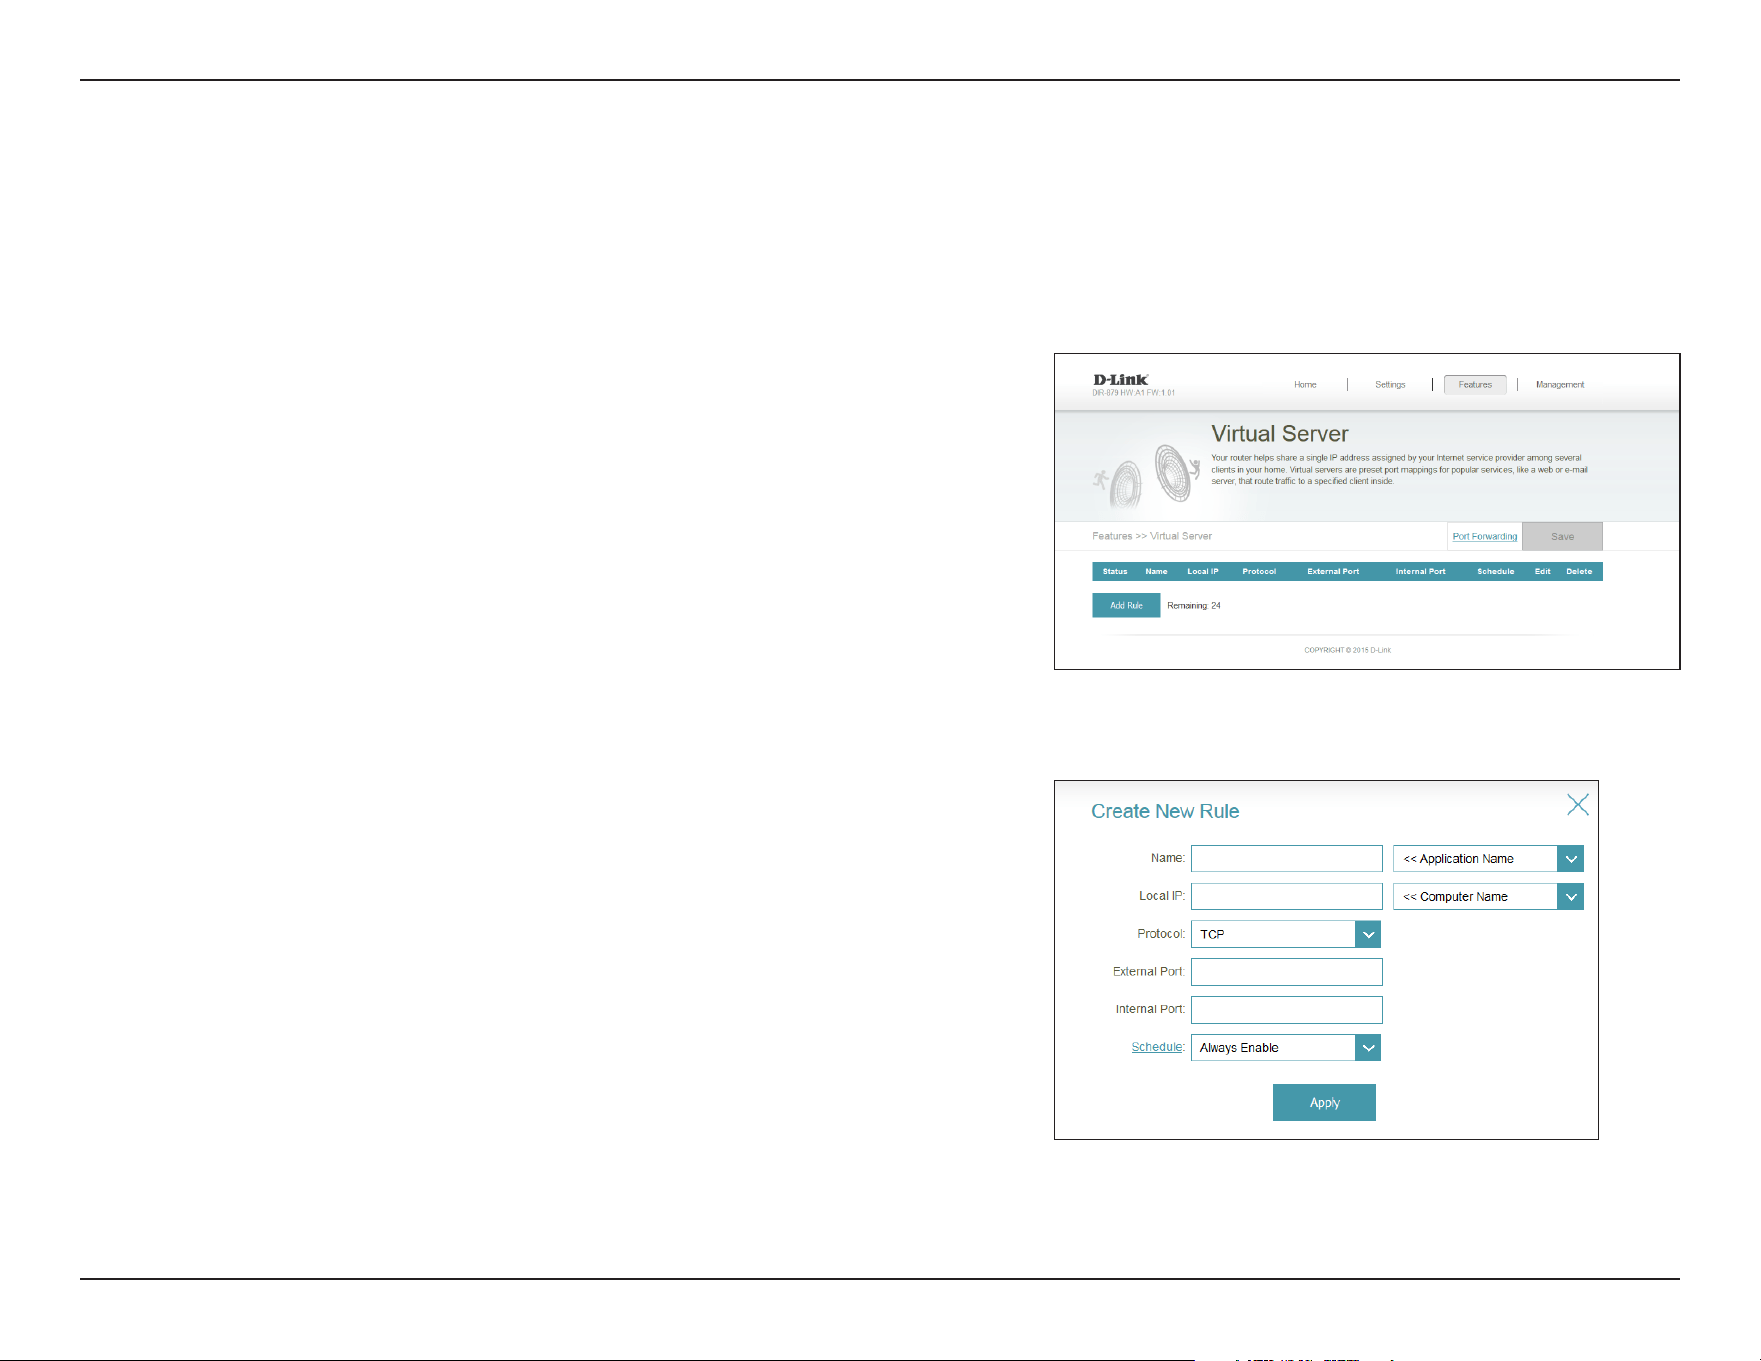Click the Delete column header
The width and height of the screenshot is (1761, 1361).
point(1579,572)
